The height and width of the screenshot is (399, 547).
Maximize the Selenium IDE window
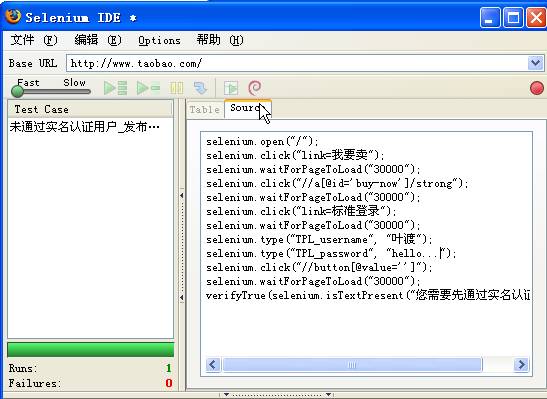[513, 17]
